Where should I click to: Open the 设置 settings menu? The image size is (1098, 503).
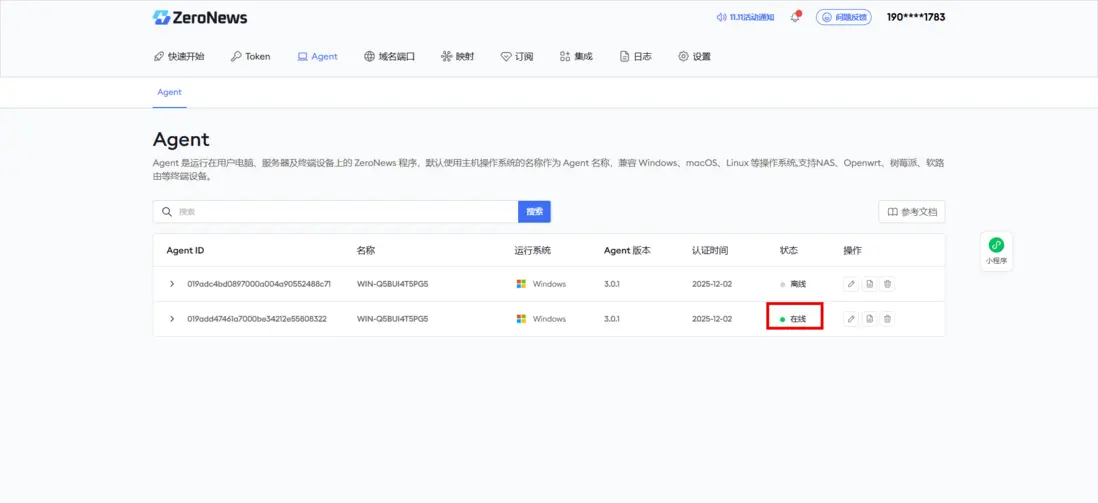pos(694,57)
